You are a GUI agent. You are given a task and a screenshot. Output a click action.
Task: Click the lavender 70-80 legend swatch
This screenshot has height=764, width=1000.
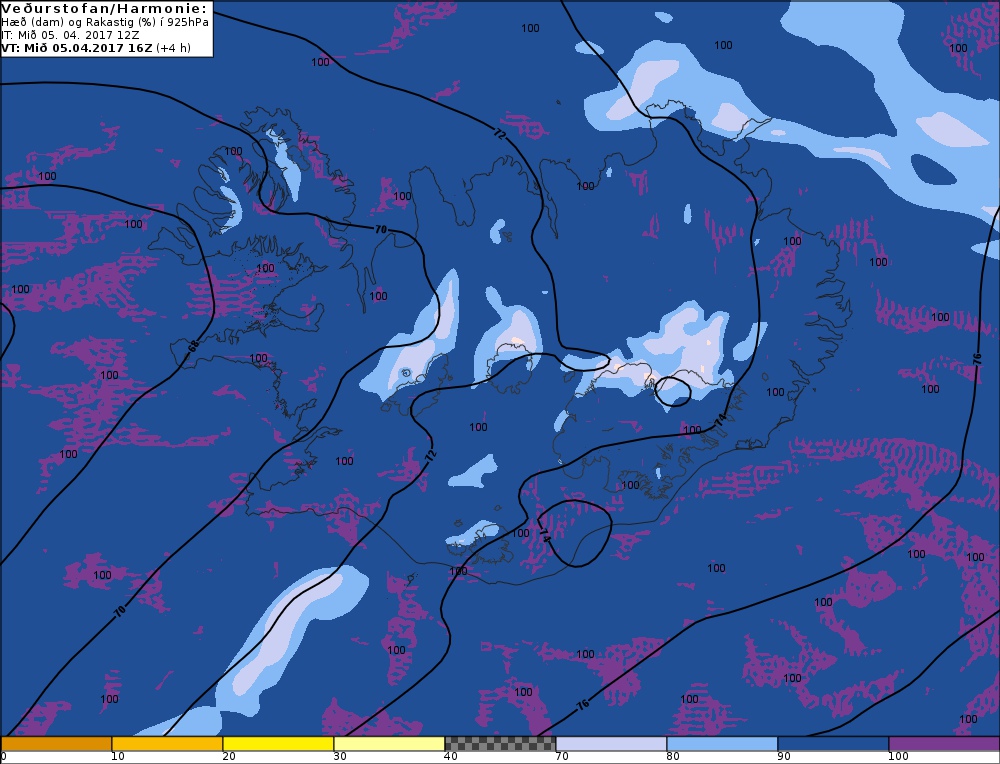pyautogui.click(x=611, y=743)
